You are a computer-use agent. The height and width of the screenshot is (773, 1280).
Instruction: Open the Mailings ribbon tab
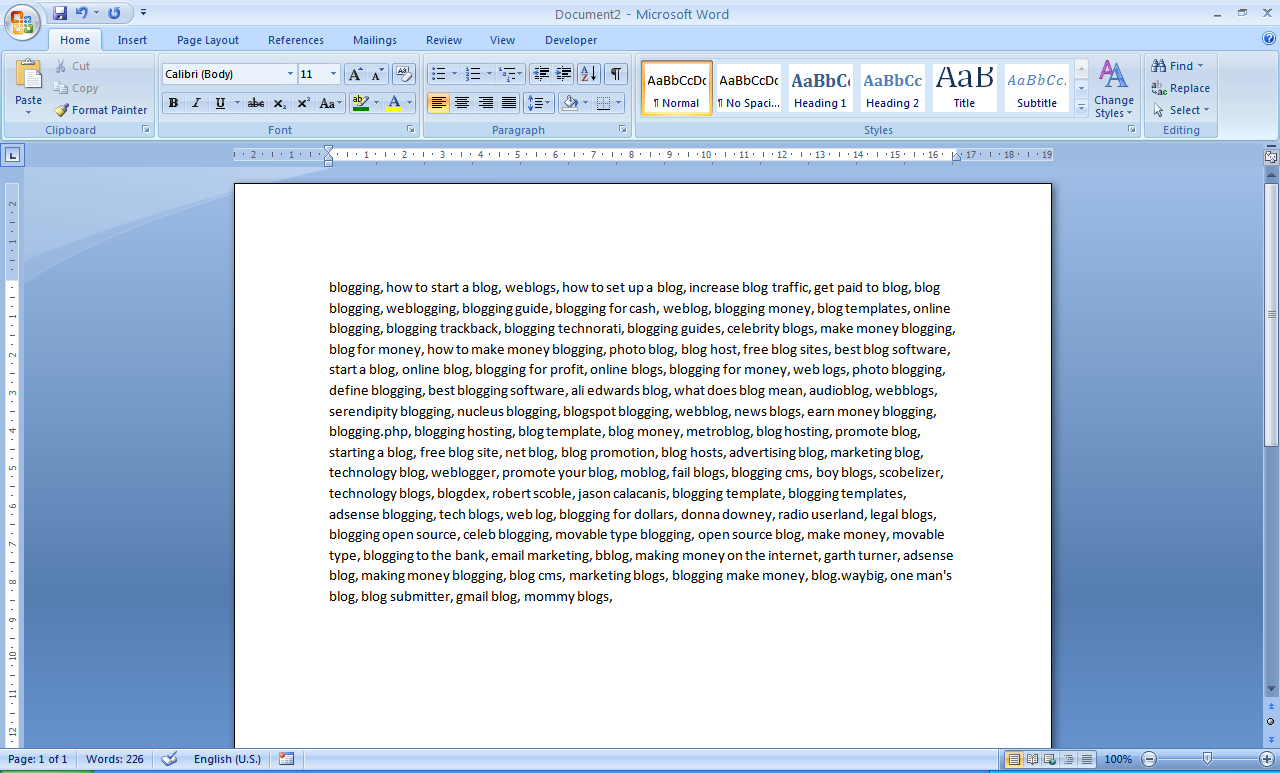point(374,40)
